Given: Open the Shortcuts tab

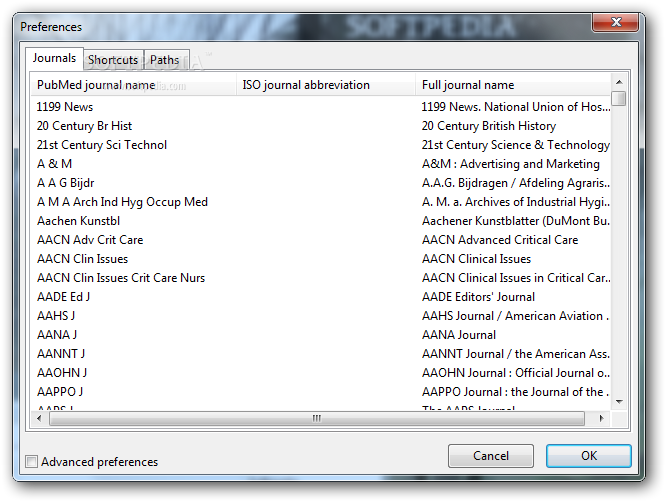Looking at the screenshot, I should (113, 60).
